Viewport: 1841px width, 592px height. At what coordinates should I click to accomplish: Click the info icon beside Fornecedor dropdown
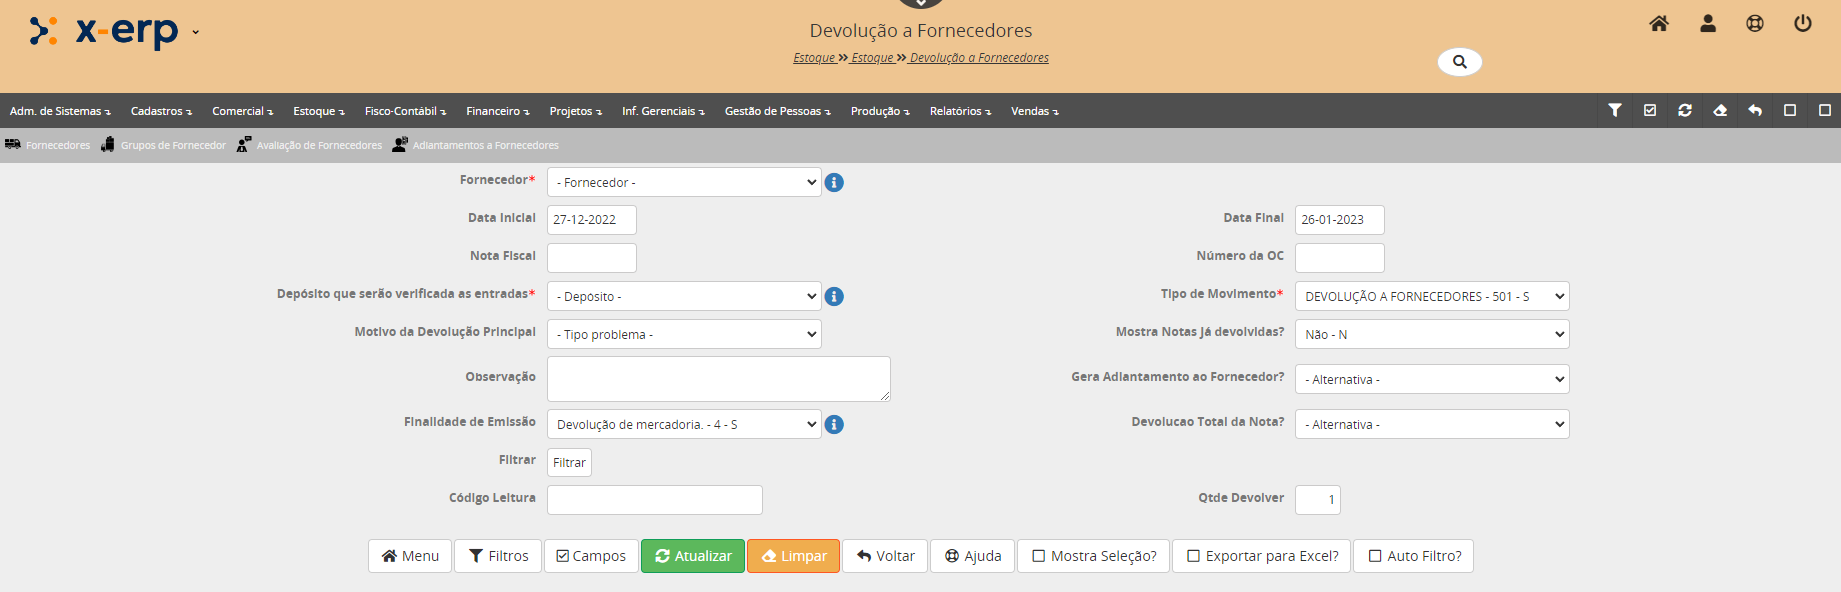[834, 183]
